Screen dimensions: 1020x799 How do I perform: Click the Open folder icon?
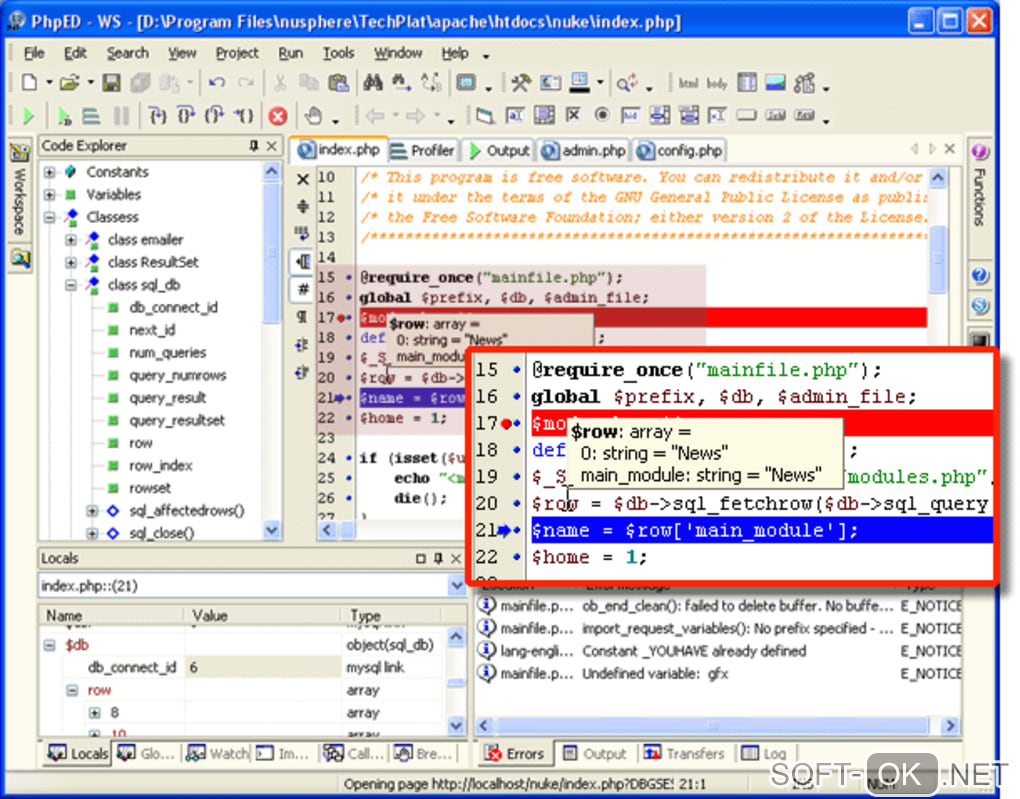(x=69, y=83)
